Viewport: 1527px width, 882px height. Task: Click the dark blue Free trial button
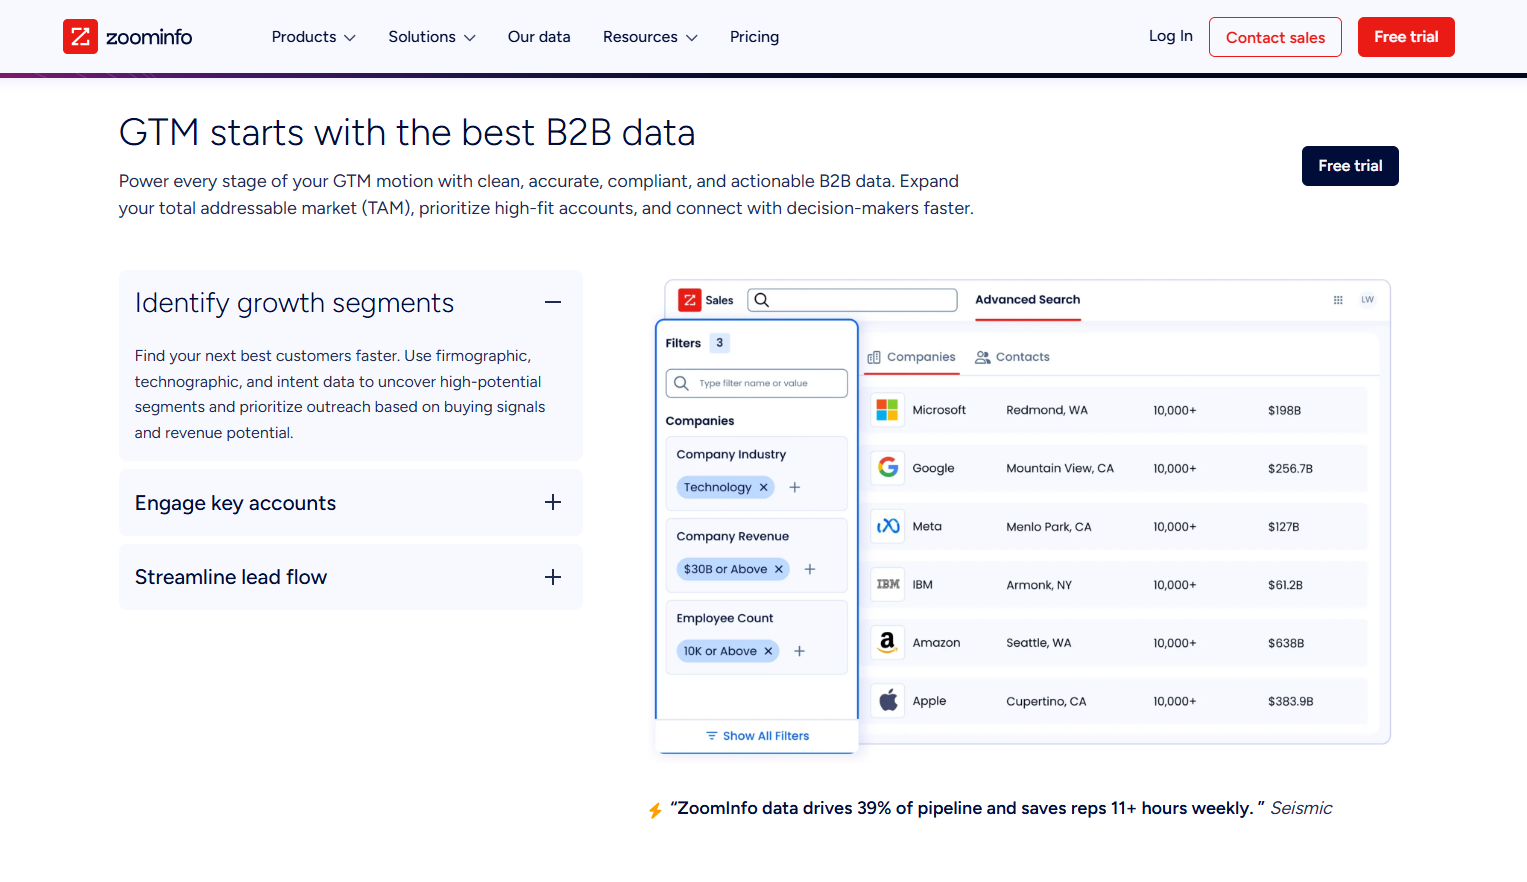[1350, 166]
